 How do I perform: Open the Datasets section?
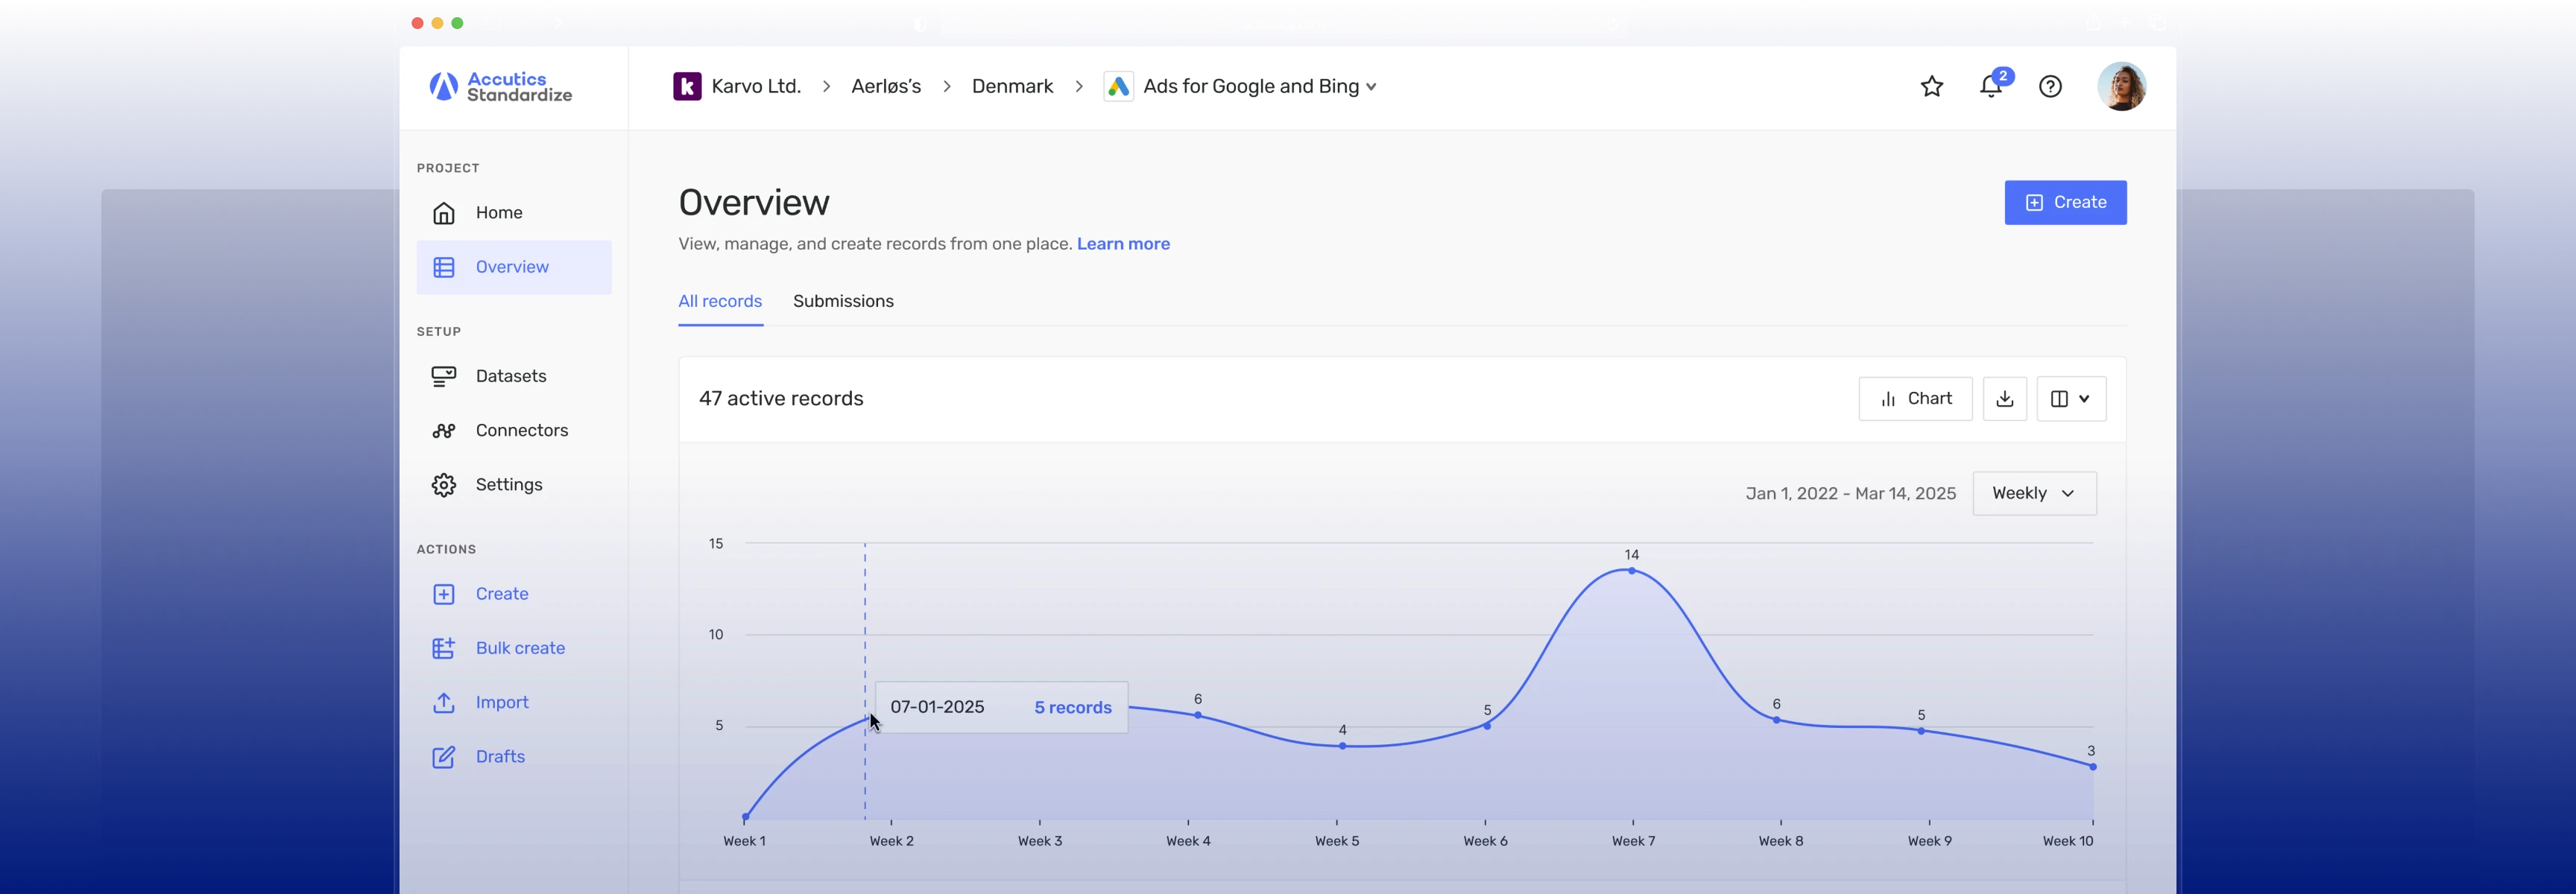tap(510, 377)
